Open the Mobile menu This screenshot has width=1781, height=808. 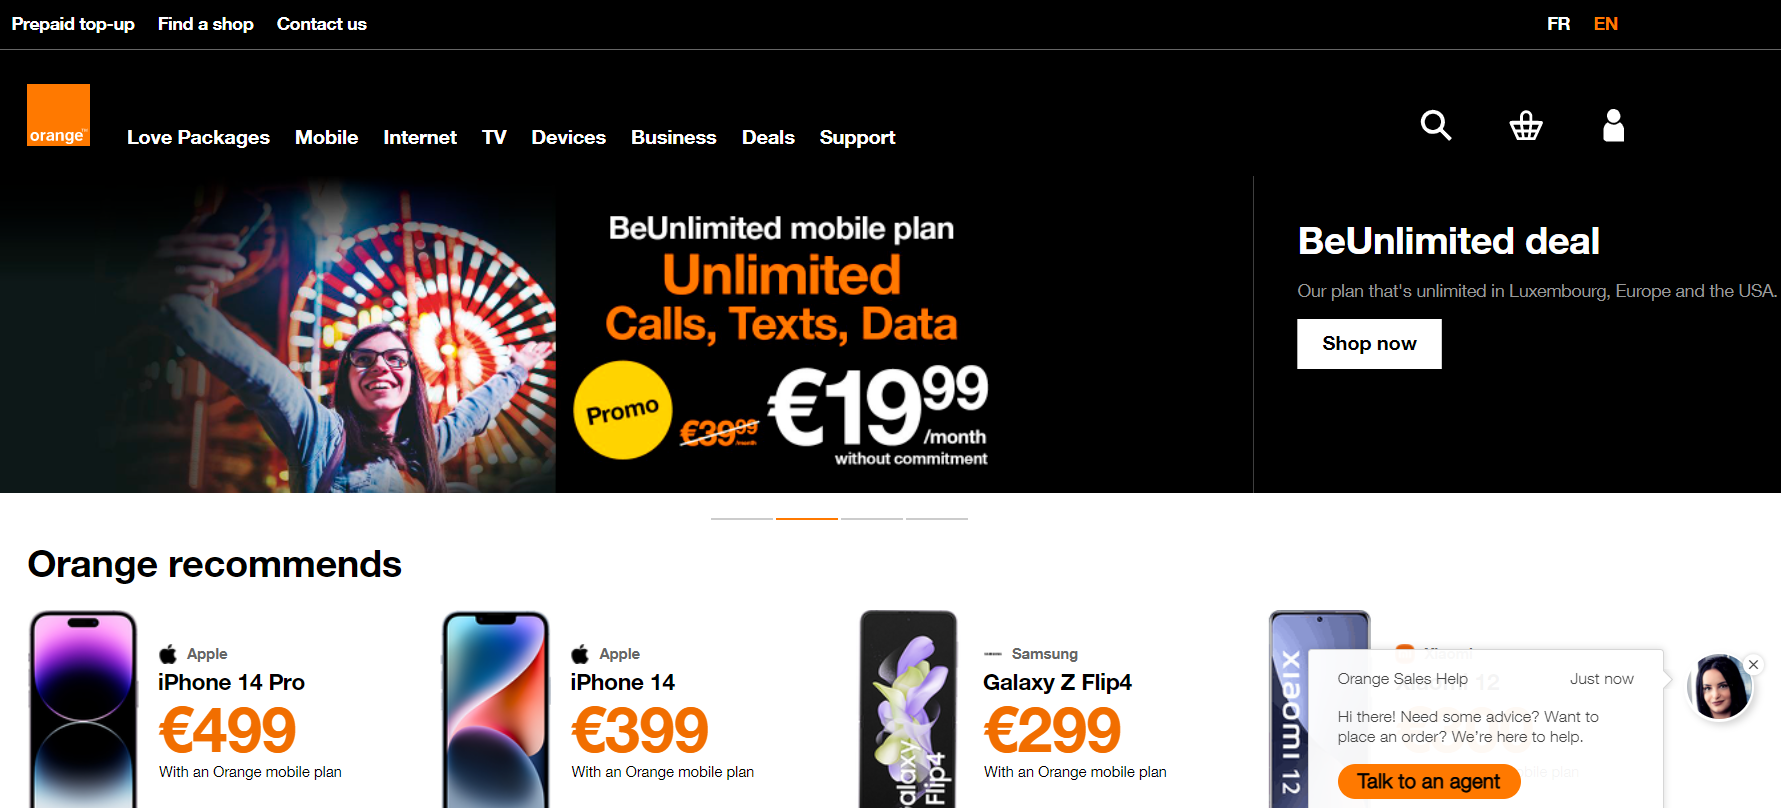(326, 137)
